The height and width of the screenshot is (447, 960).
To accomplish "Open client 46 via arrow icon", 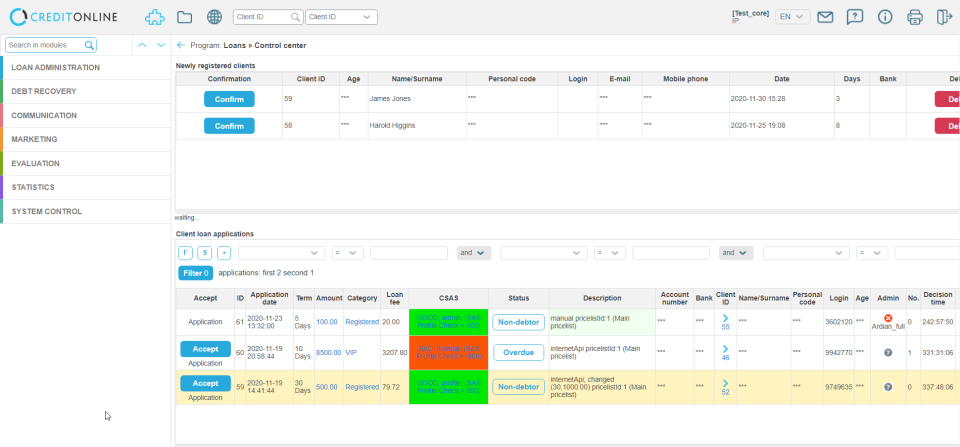I will click(x=726, y=348).
